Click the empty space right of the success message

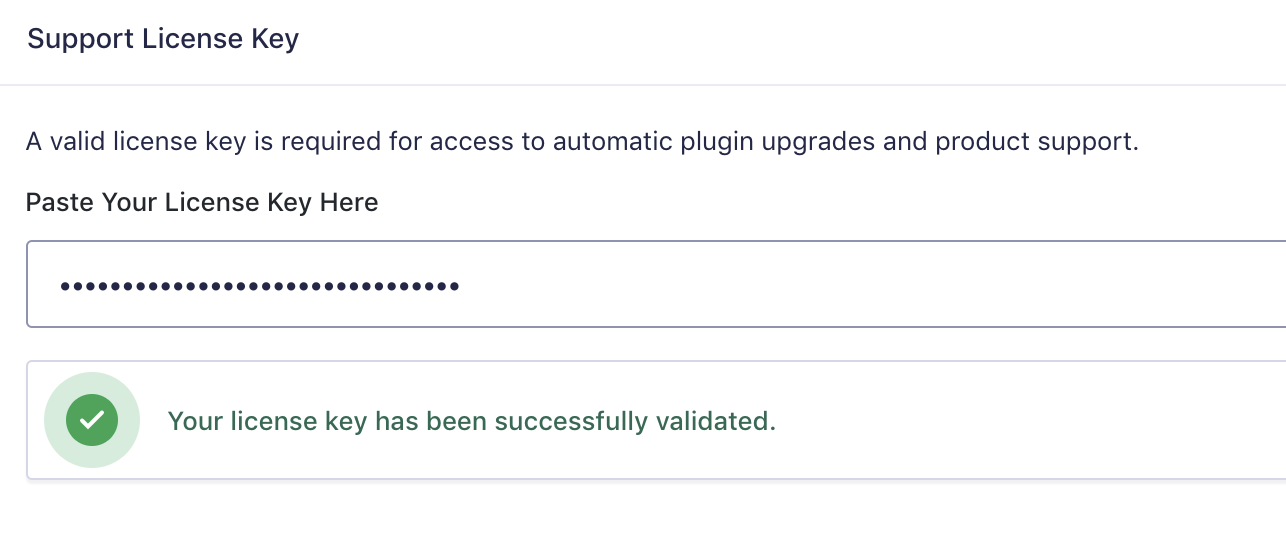point(1030,420)
